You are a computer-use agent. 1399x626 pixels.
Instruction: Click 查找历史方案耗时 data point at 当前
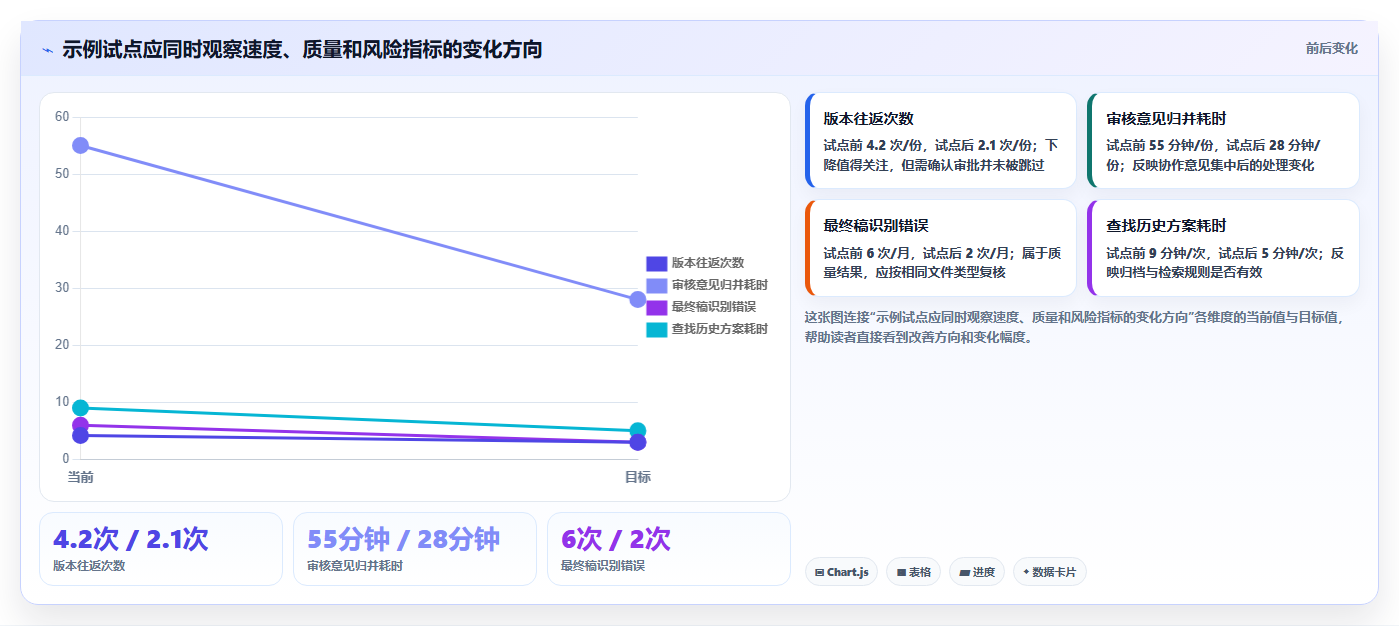pyautogui.click(x=81, y=407)
